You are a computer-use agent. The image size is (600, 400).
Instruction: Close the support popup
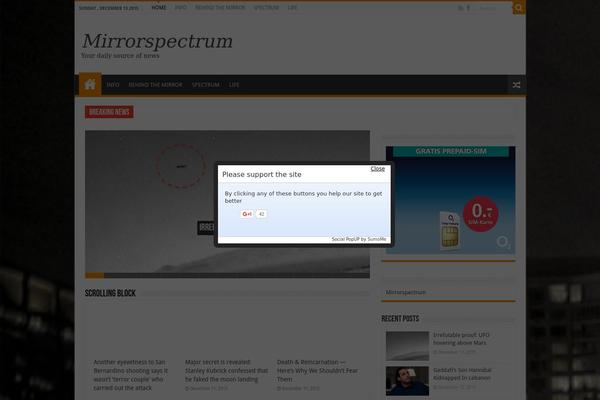point(377,169)
